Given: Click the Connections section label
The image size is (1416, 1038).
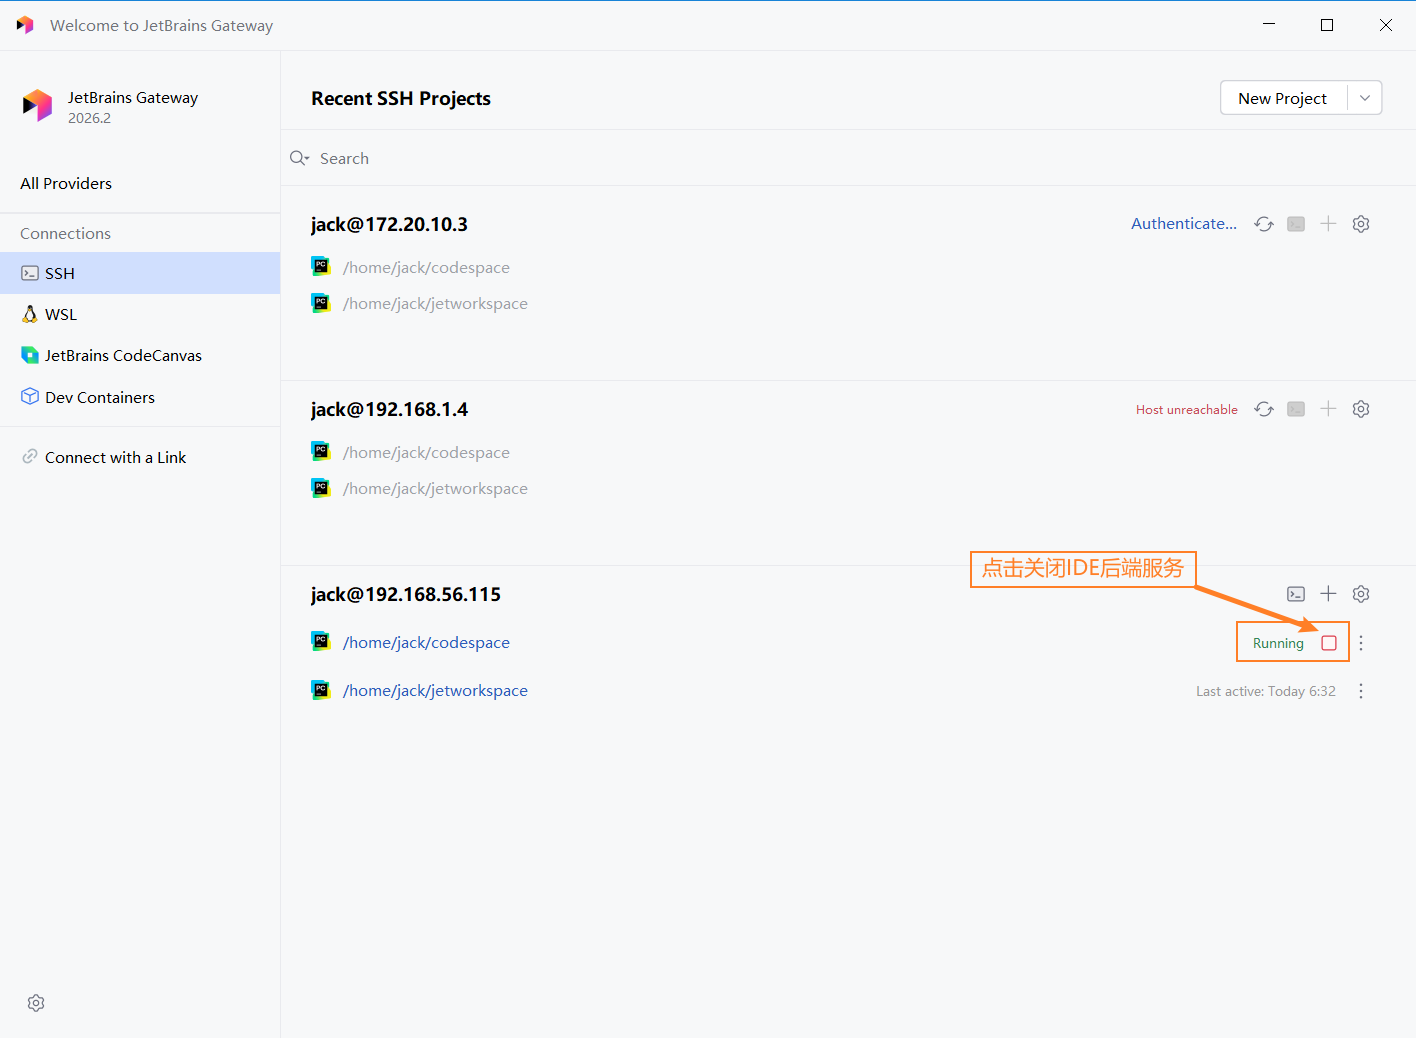Looking at the screenshot, I should coord(65,233).
